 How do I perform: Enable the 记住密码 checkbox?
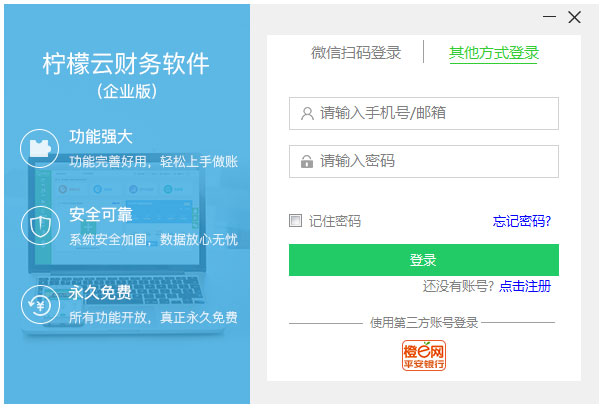[x=295, y=220]
